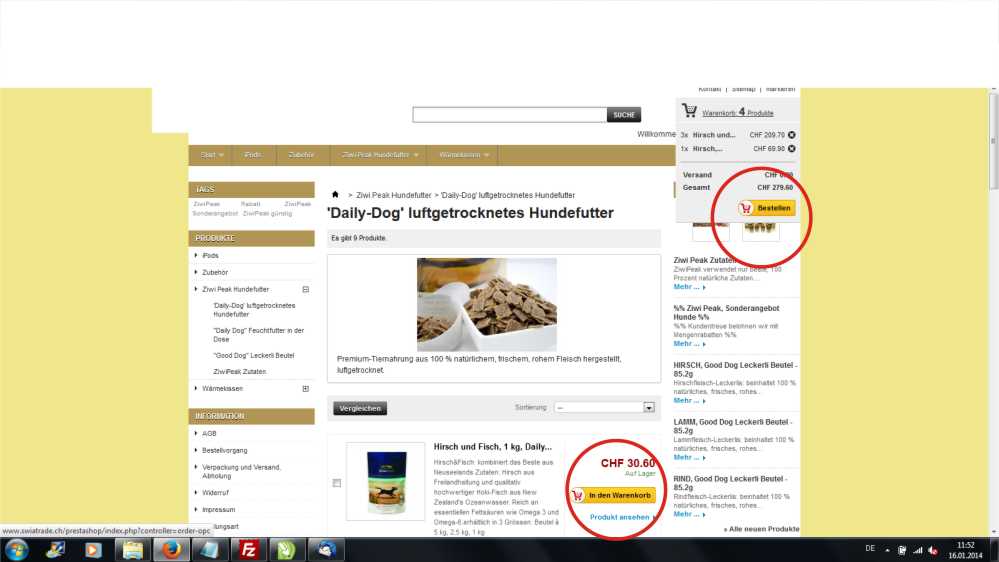Screen dimensions: 999x562
Task: Add Hirsch und Fisch to Warenkorb
Action: pyautogui.click(x=613, y=495)
